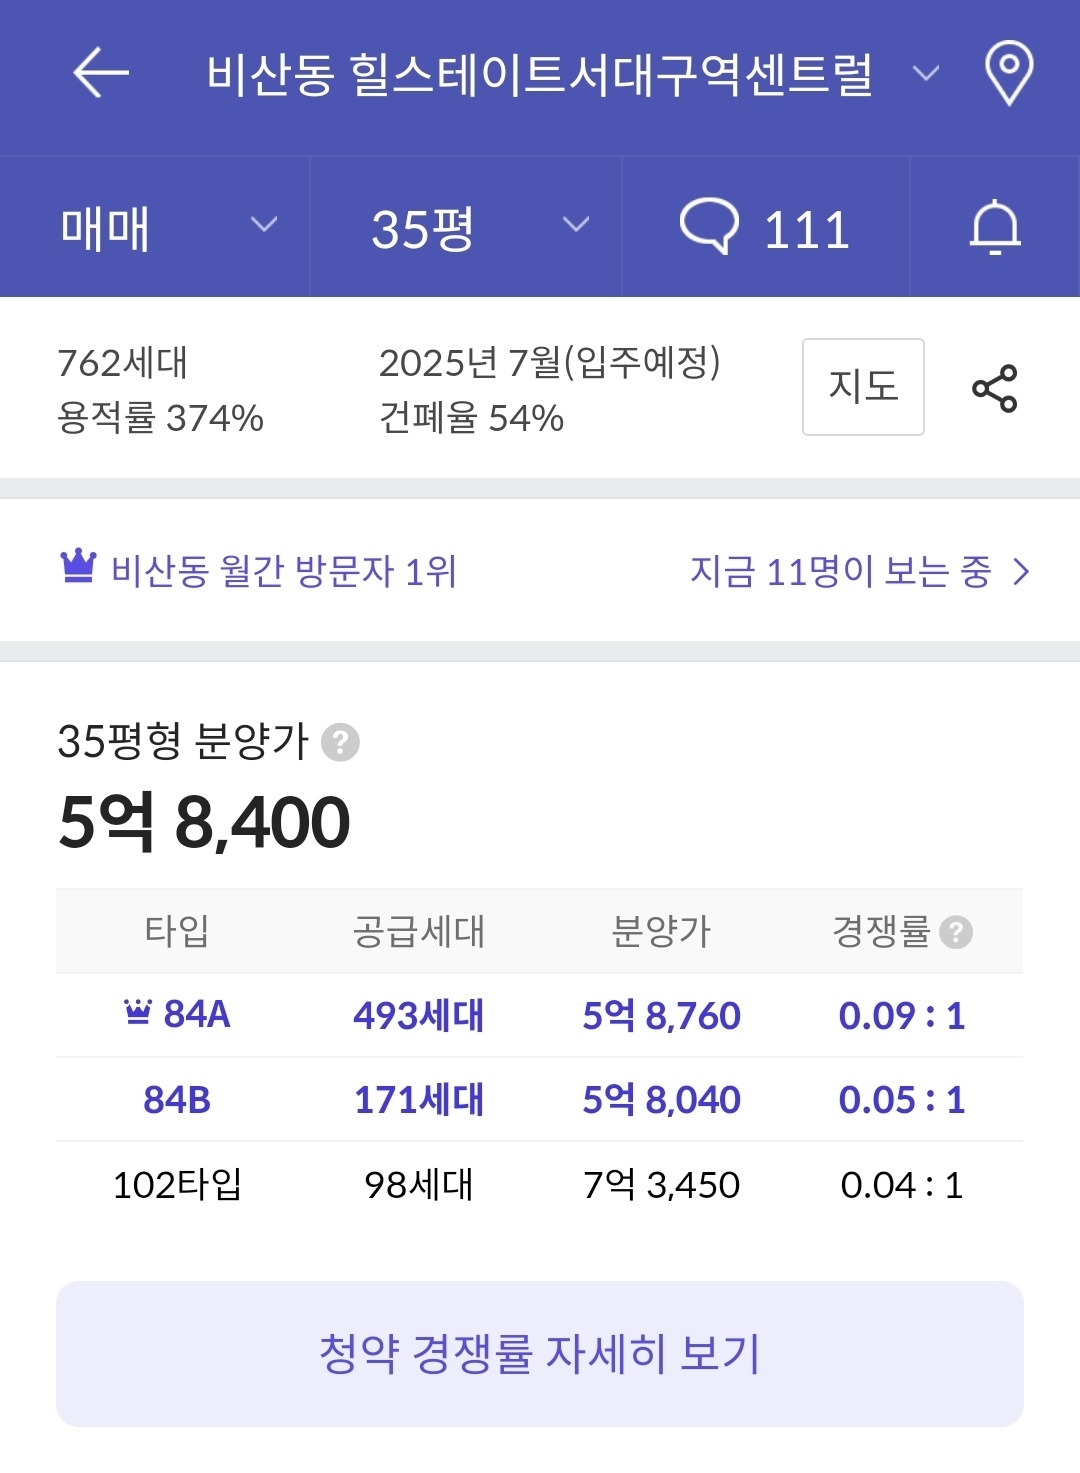This screenshot has width=1080, height=1473.
Task: Tap the chevron after 보는 중
Action: [x=1020, y=572]
